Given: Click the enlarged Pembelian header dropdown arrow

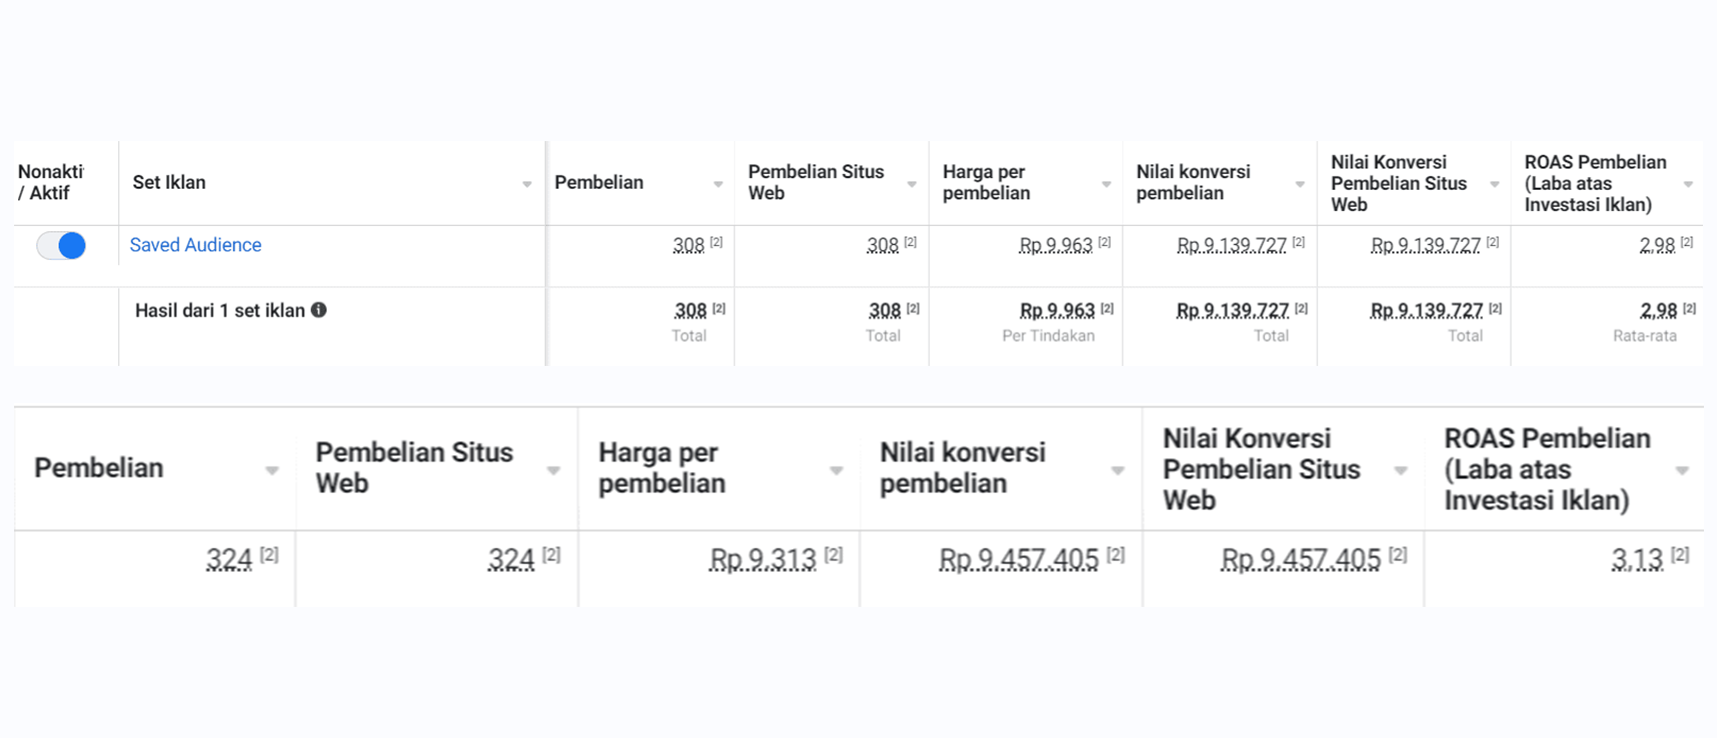Looking at the screenshot, I should point(272,471).
